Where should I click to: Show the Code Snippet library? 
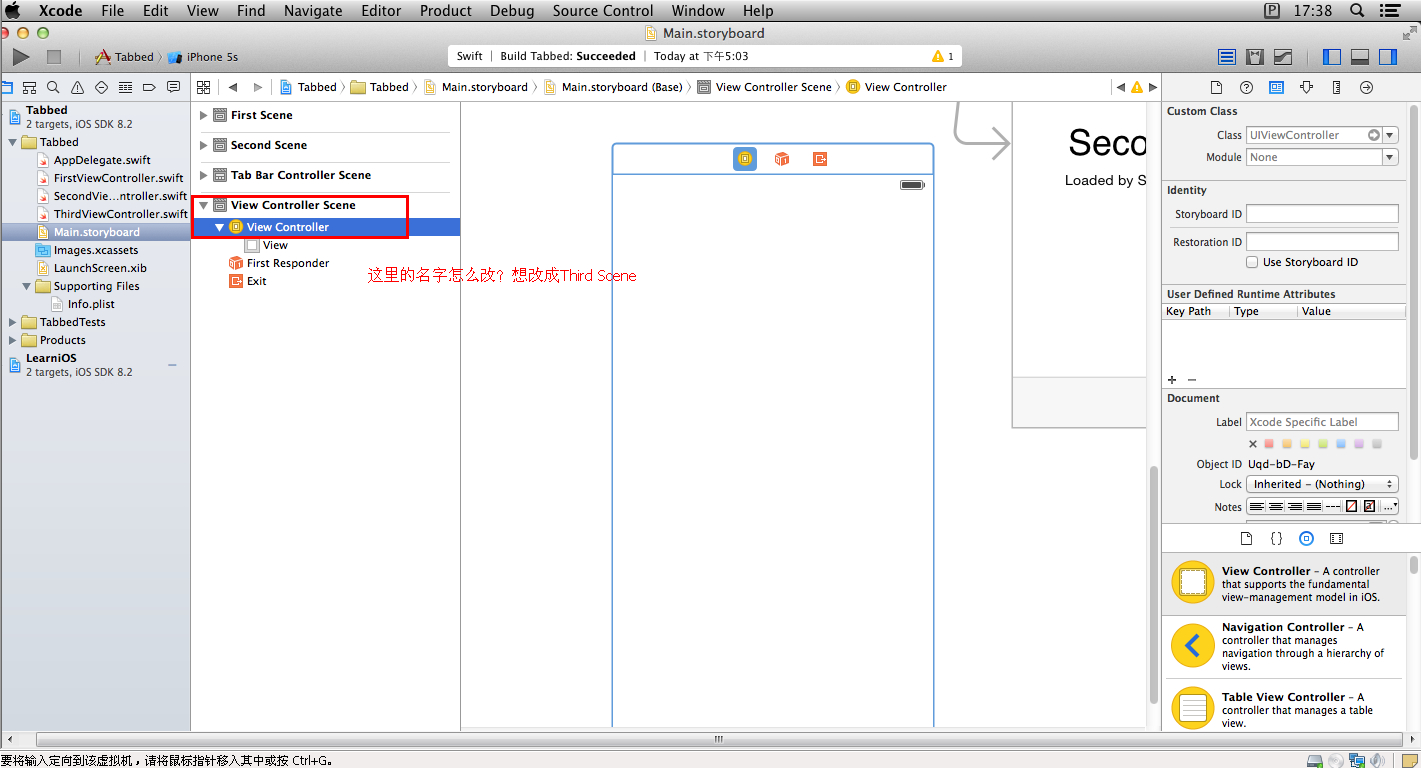pos(1276,538)
